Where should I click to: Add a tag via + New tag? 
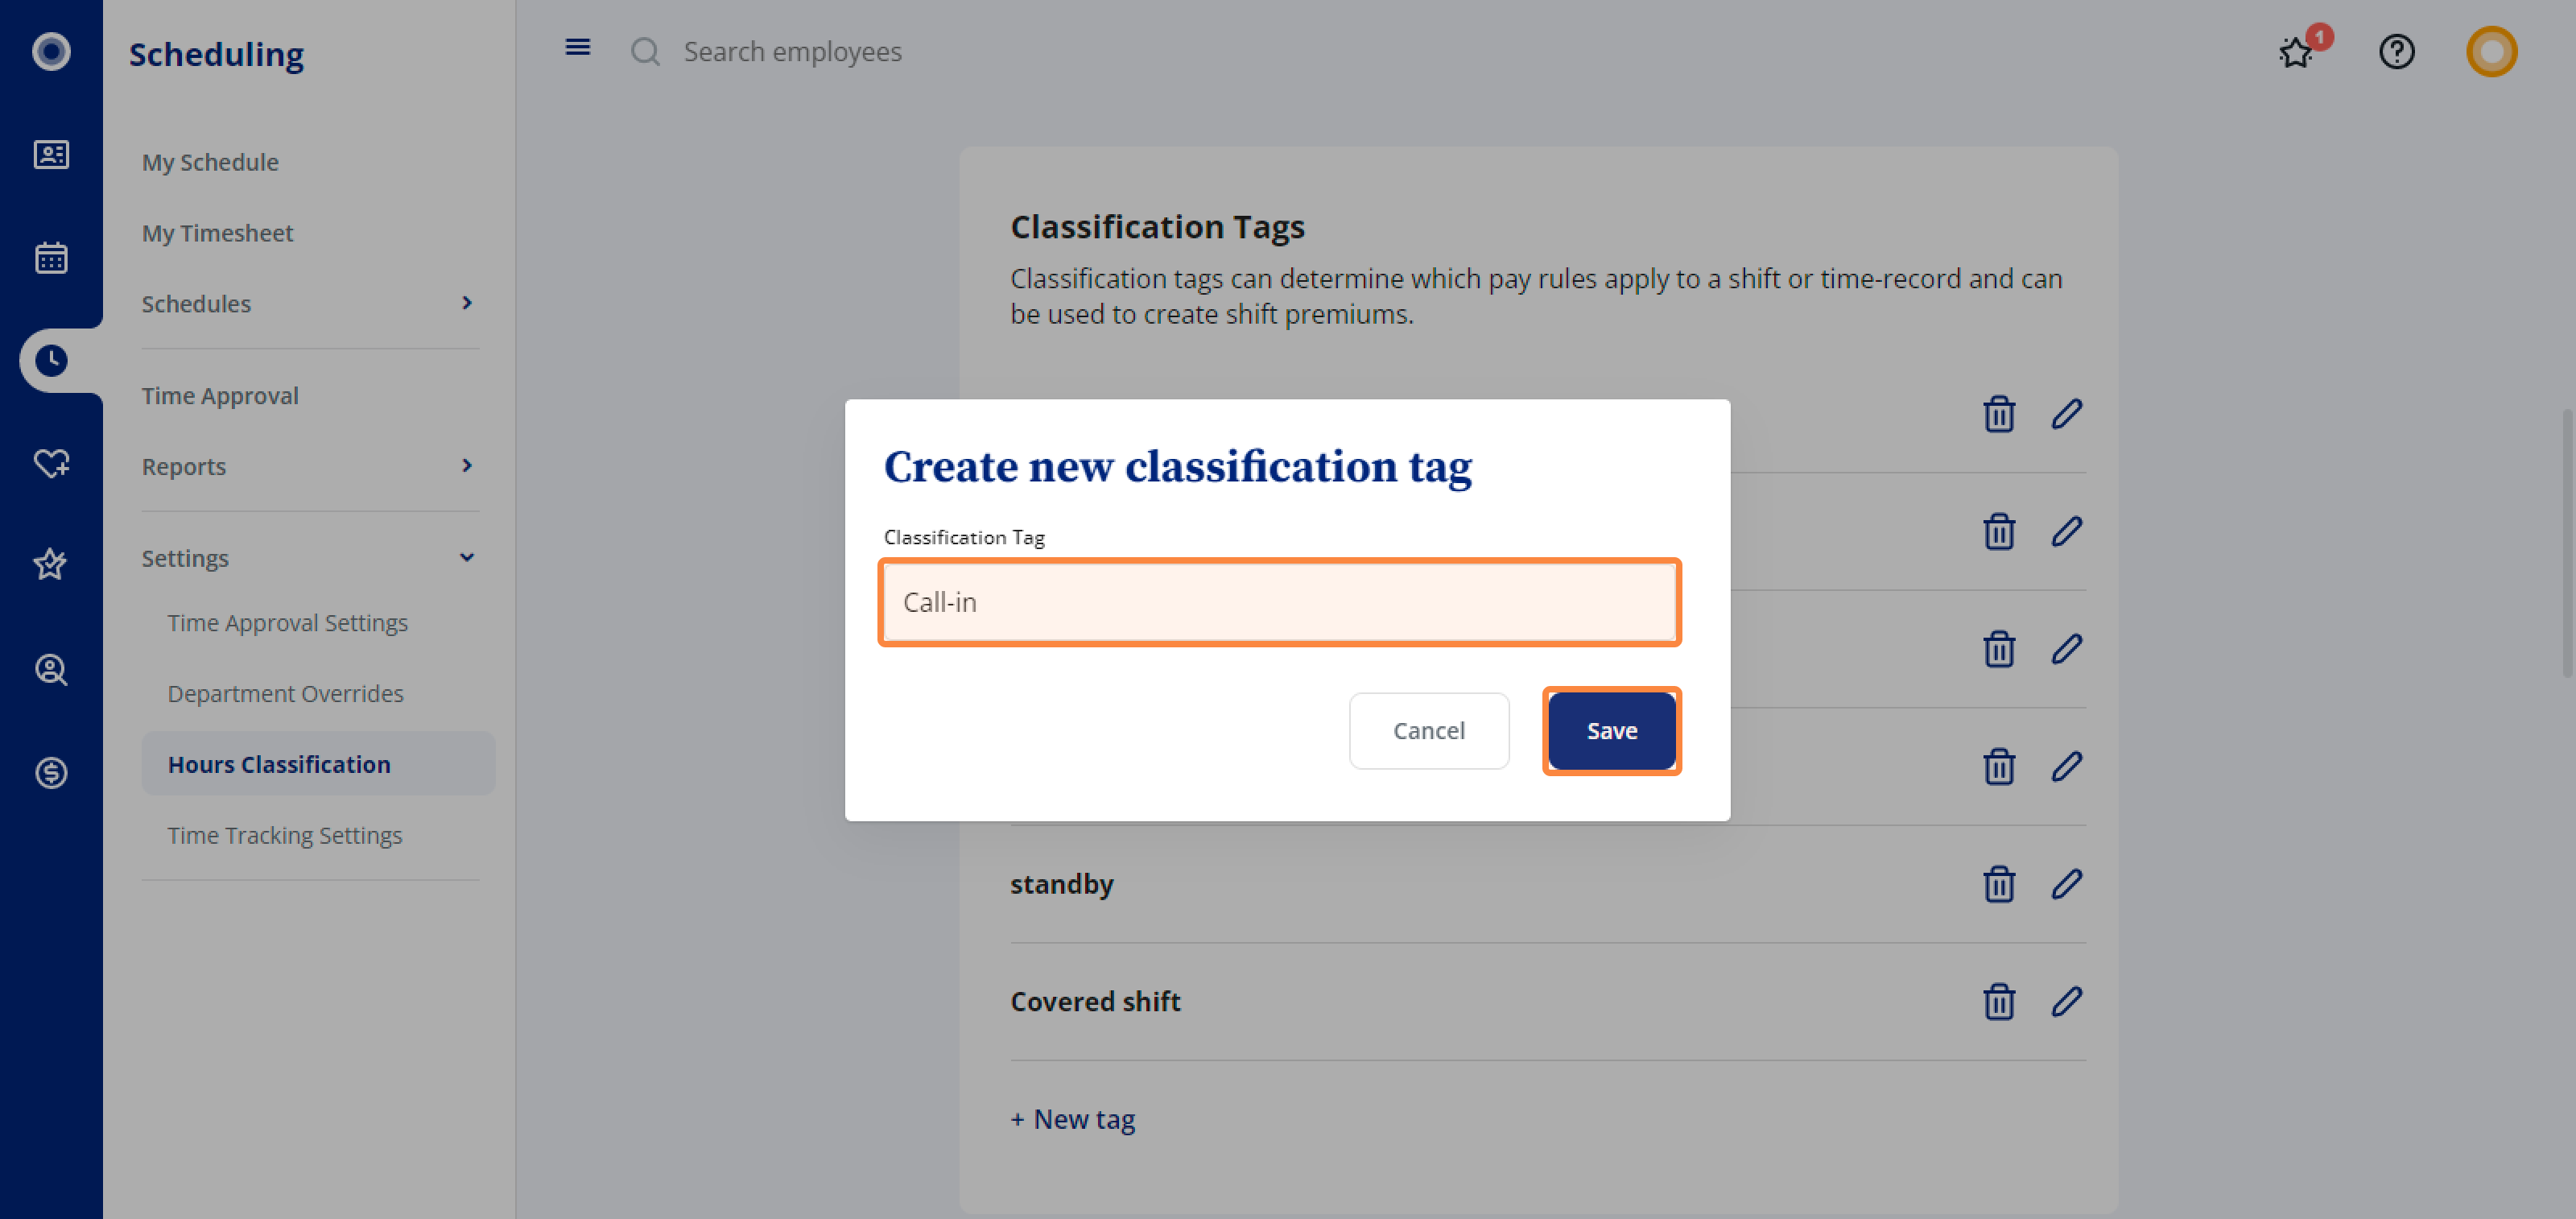(1072, 1119)
